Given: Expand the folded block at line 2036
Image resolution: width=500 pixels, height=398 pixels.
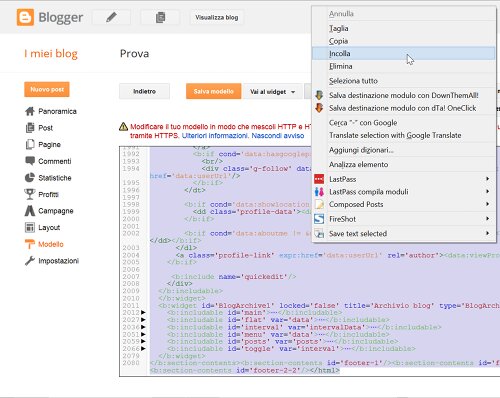Looking at the screenshot, I should coord(143,327).
